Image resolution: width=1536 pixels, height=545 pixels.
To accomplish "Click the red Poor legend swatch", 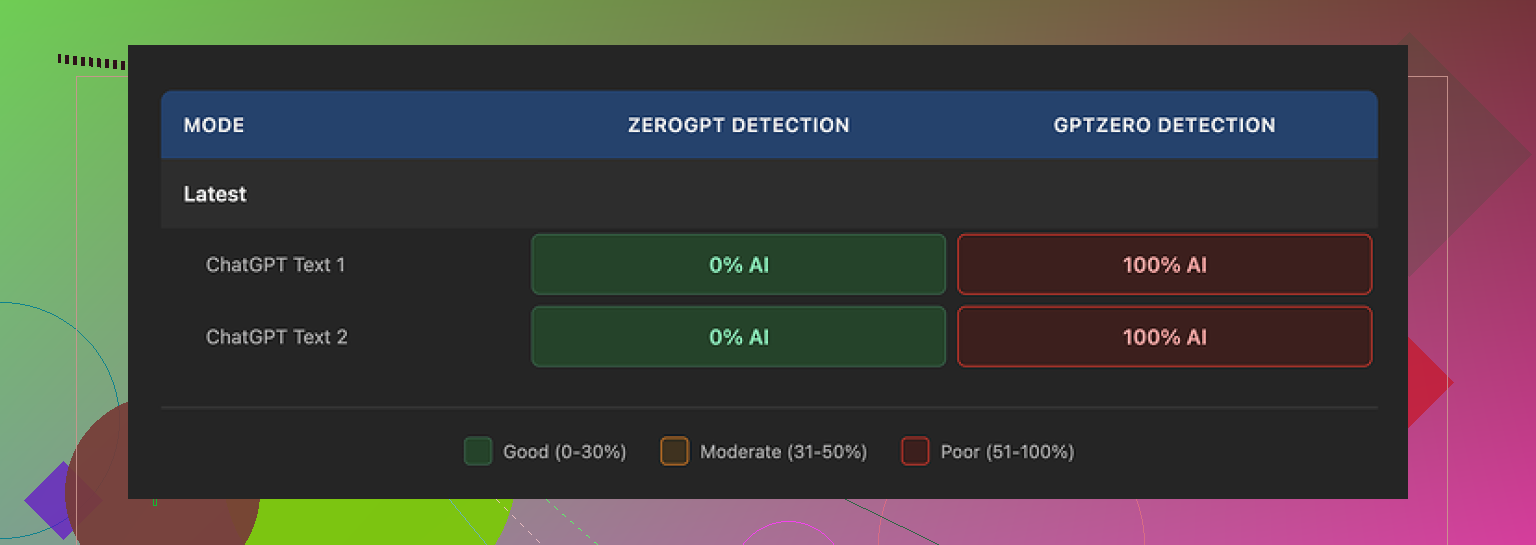I will point(915,452).
